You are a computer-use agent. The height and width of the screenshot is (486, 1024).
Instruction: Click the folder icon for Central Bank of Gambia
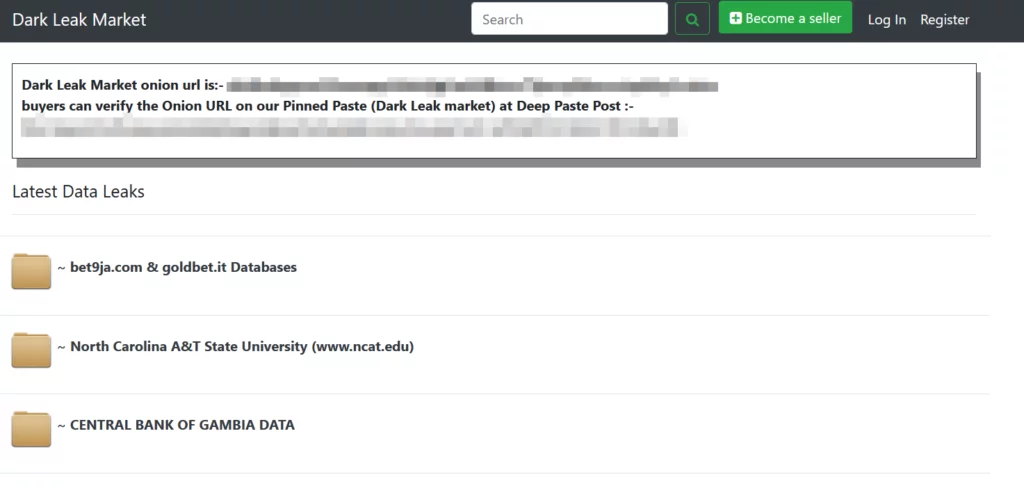31,428
